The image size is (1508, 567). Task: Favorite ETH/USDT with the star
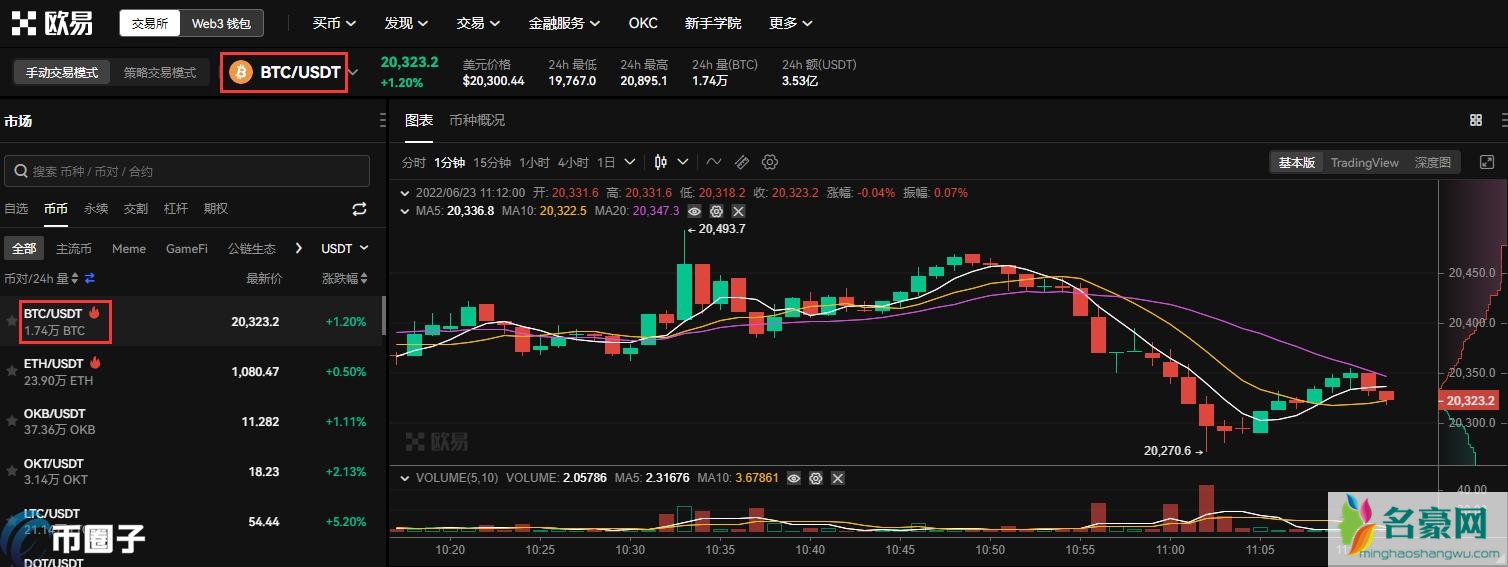[x=12, y=371]
